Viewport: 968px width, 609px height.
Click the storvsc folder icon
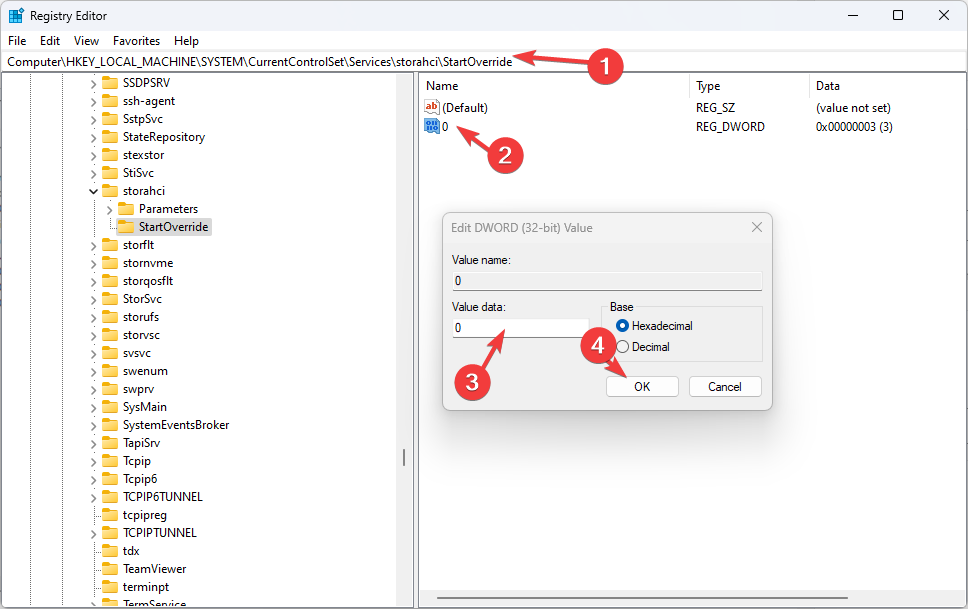(110, 335)
